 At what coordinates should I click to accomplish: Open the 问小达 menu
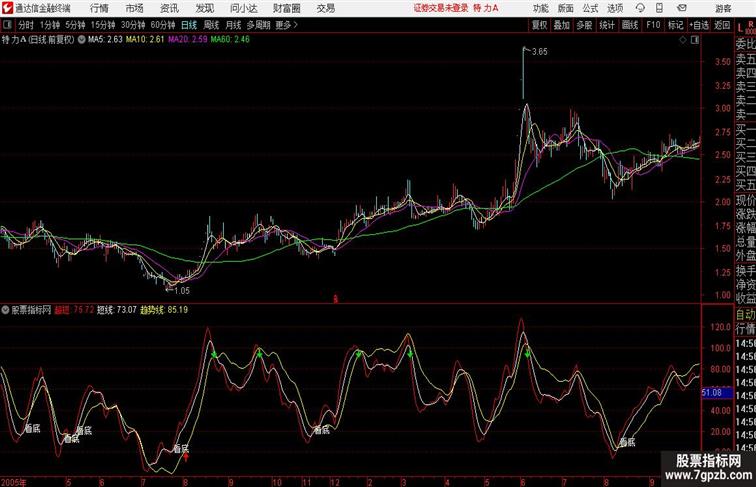pos(243,8)
